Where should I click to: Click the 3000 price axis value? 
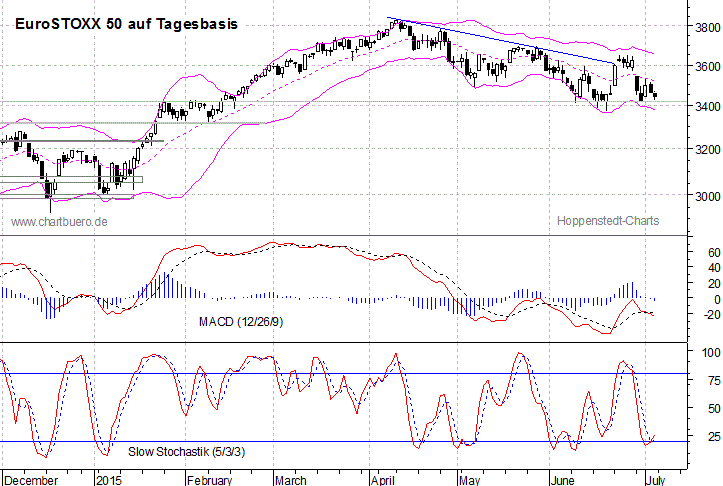(707, 196)
